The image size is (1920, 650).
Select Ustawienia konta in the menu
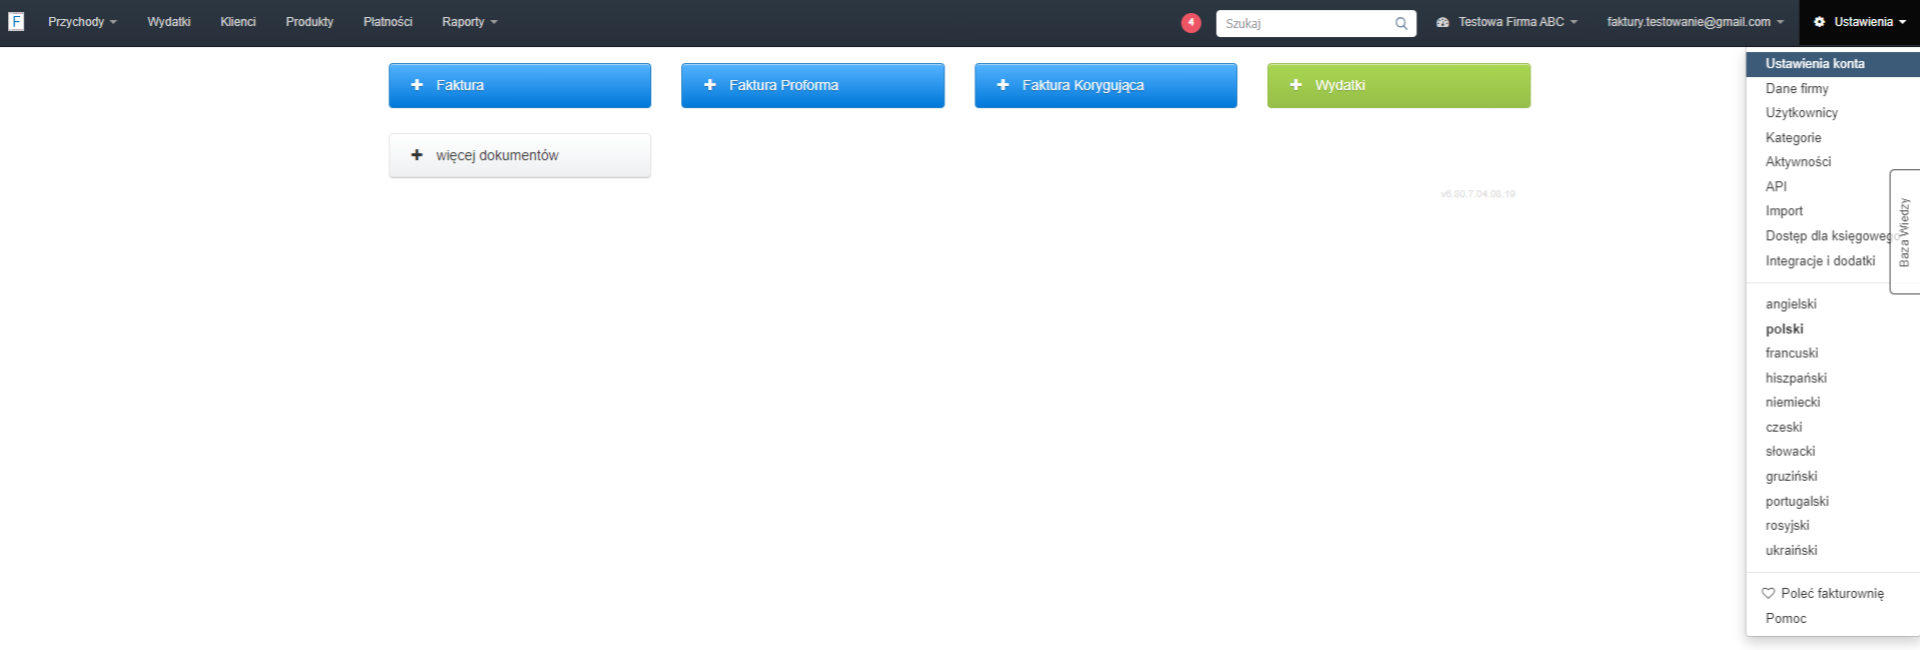pos(1832,64)
